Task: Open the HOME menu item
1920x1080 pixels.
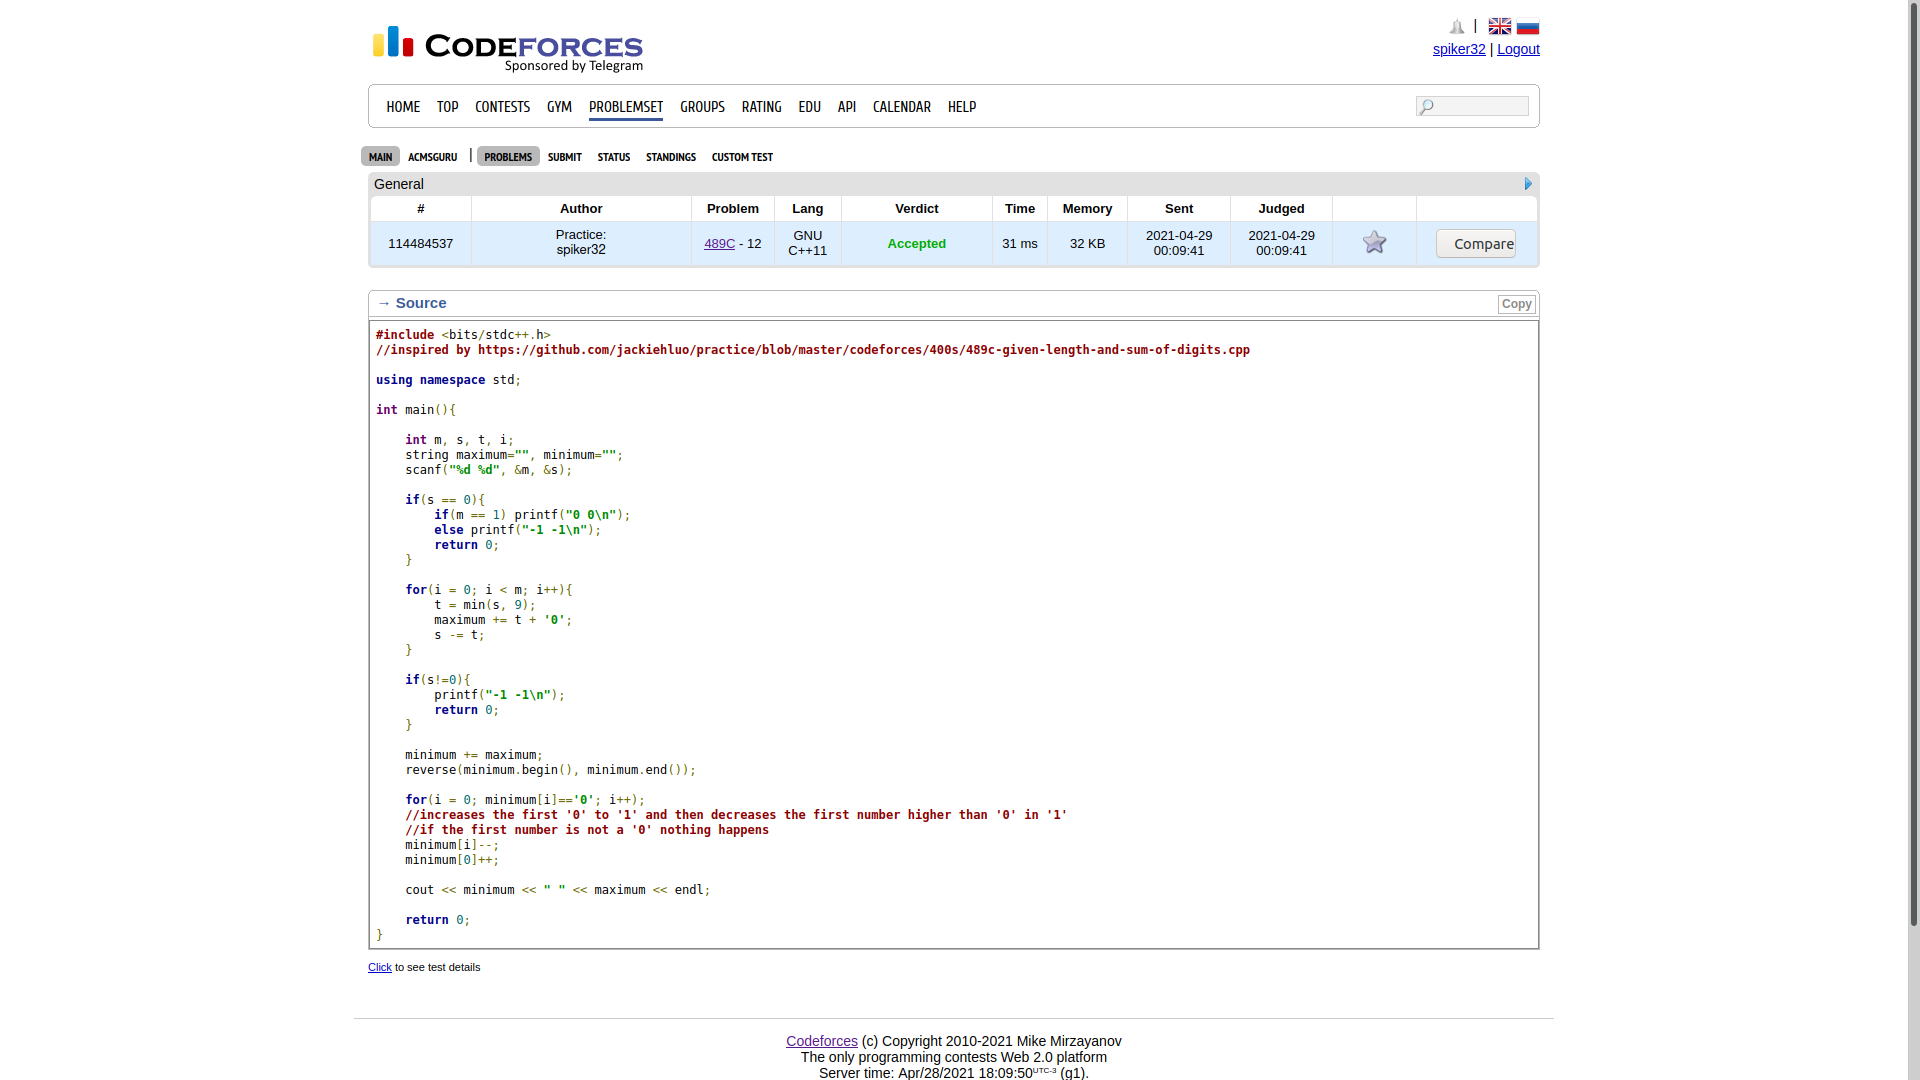Action: coord(403,106)
